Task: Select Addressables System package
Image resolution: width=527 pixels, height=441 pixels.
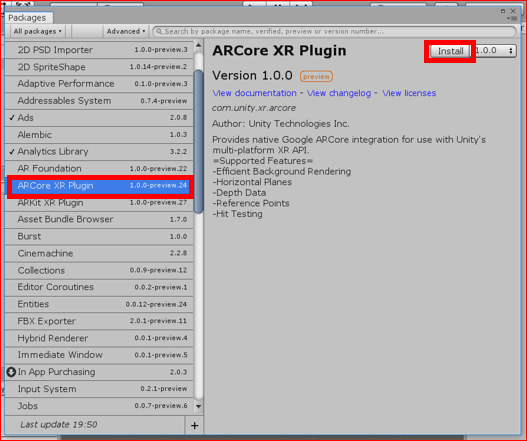Action: pos(99,101)
